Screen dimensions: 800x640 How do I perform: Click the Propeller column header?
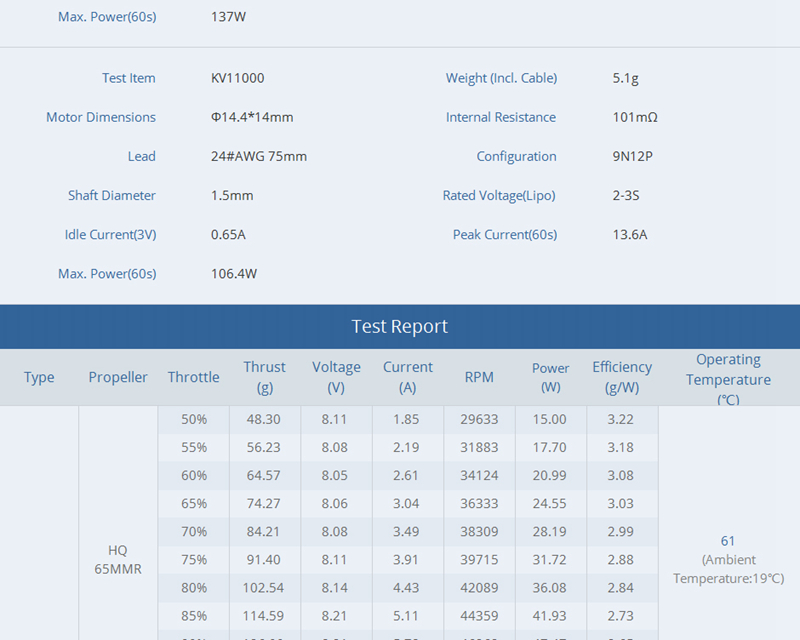click(x=118, y=377)
